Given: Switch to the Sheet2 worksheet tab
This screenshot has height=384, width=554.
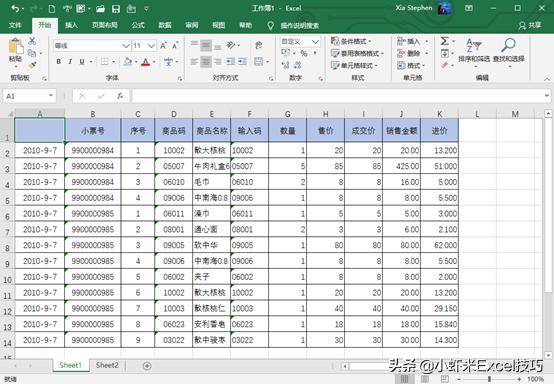Looking at the screenshot, I should pos(107,365).
